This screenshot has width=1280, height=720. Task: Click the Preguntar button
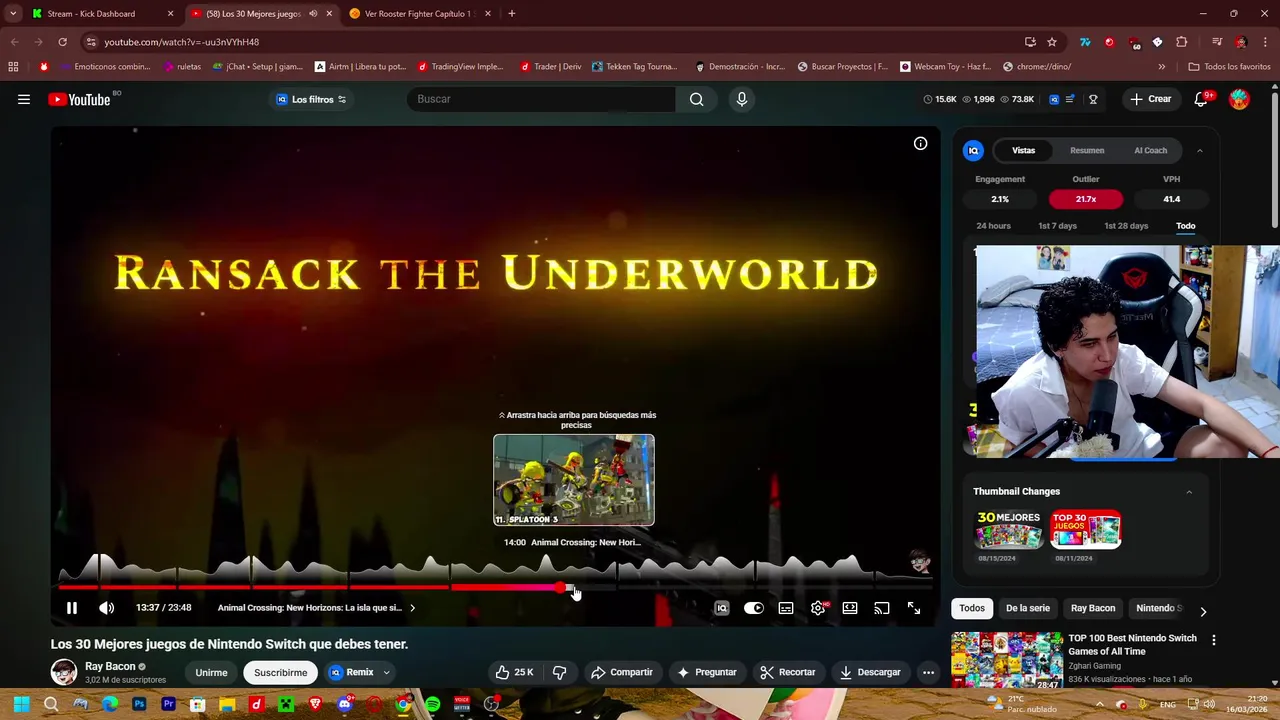point(707,672)
